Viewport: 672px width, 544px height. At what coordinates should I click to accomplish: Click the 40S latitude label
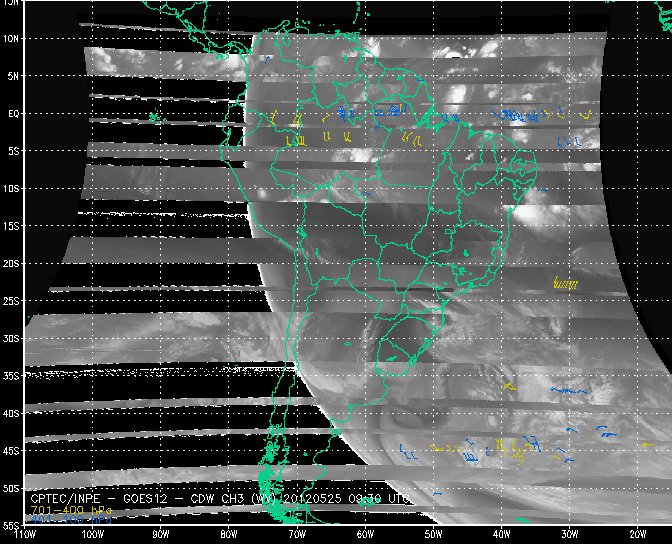pyautogui.click(x=11, y=414)
